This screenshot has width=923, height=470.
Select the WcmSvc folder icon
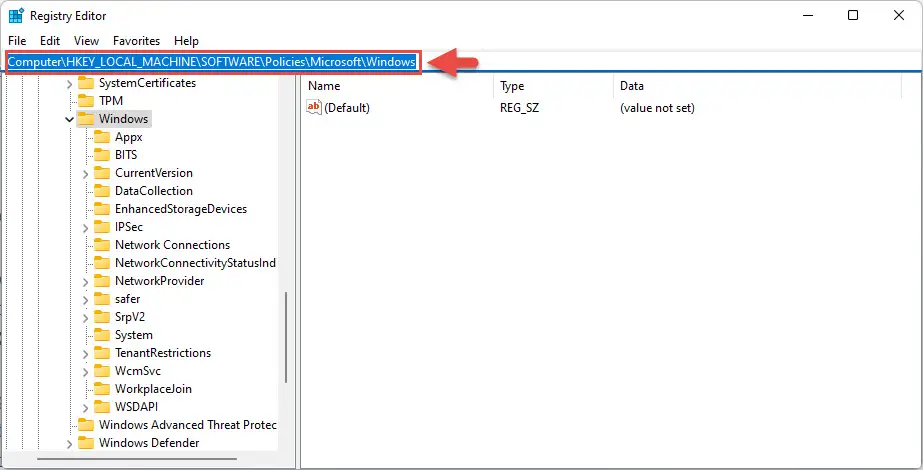[102, 370]
